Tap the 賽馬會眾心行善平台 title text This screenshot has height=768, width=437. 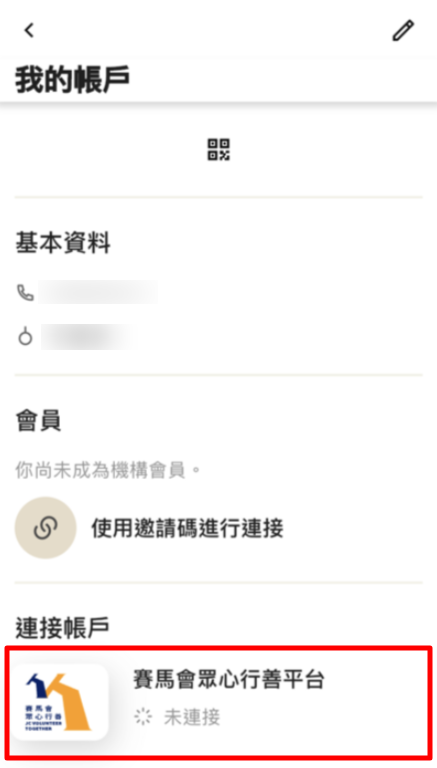pos(229,679)
